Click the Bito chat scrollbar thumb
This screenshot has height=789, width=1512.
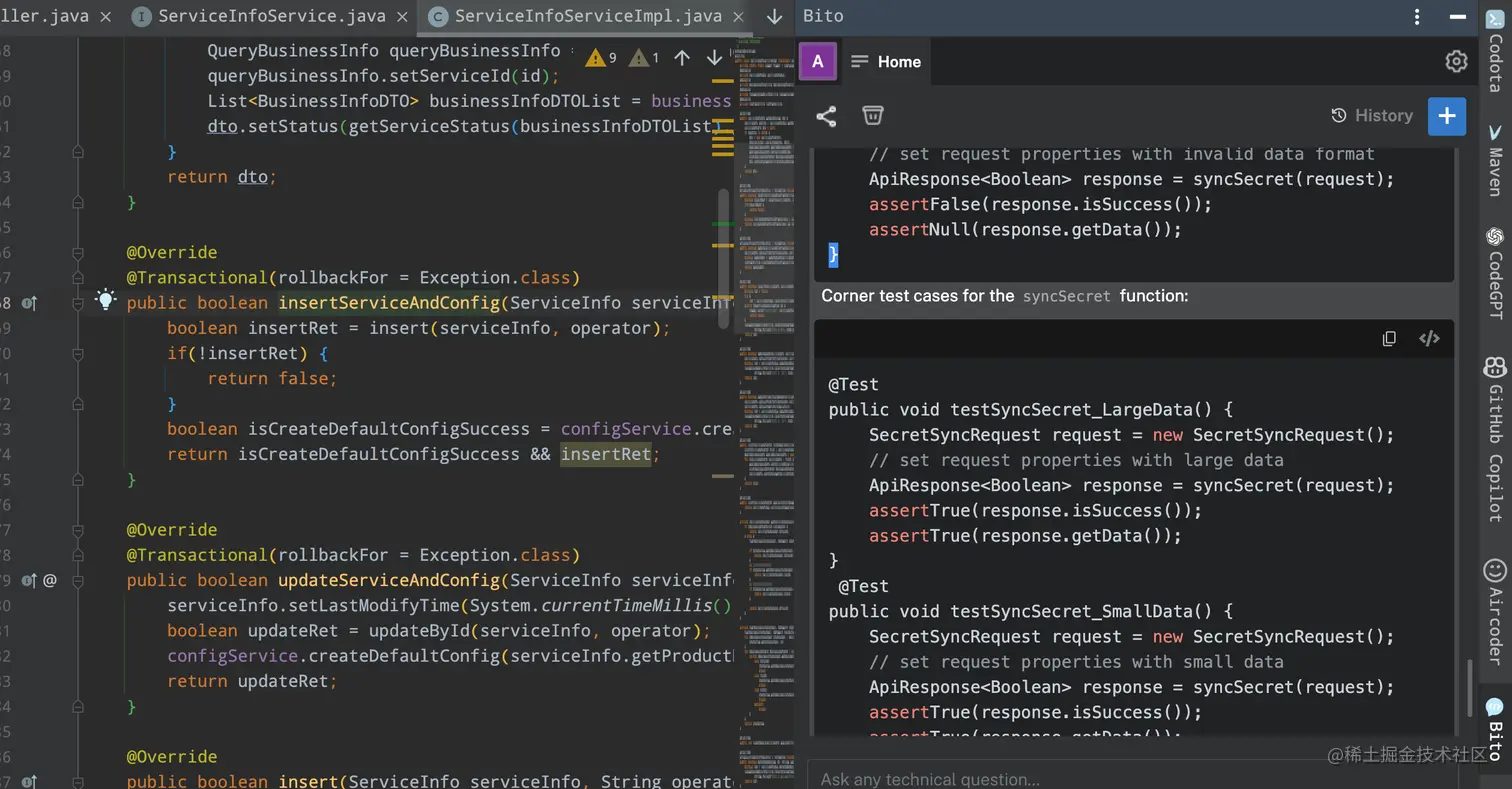(x=1469, y=690)
